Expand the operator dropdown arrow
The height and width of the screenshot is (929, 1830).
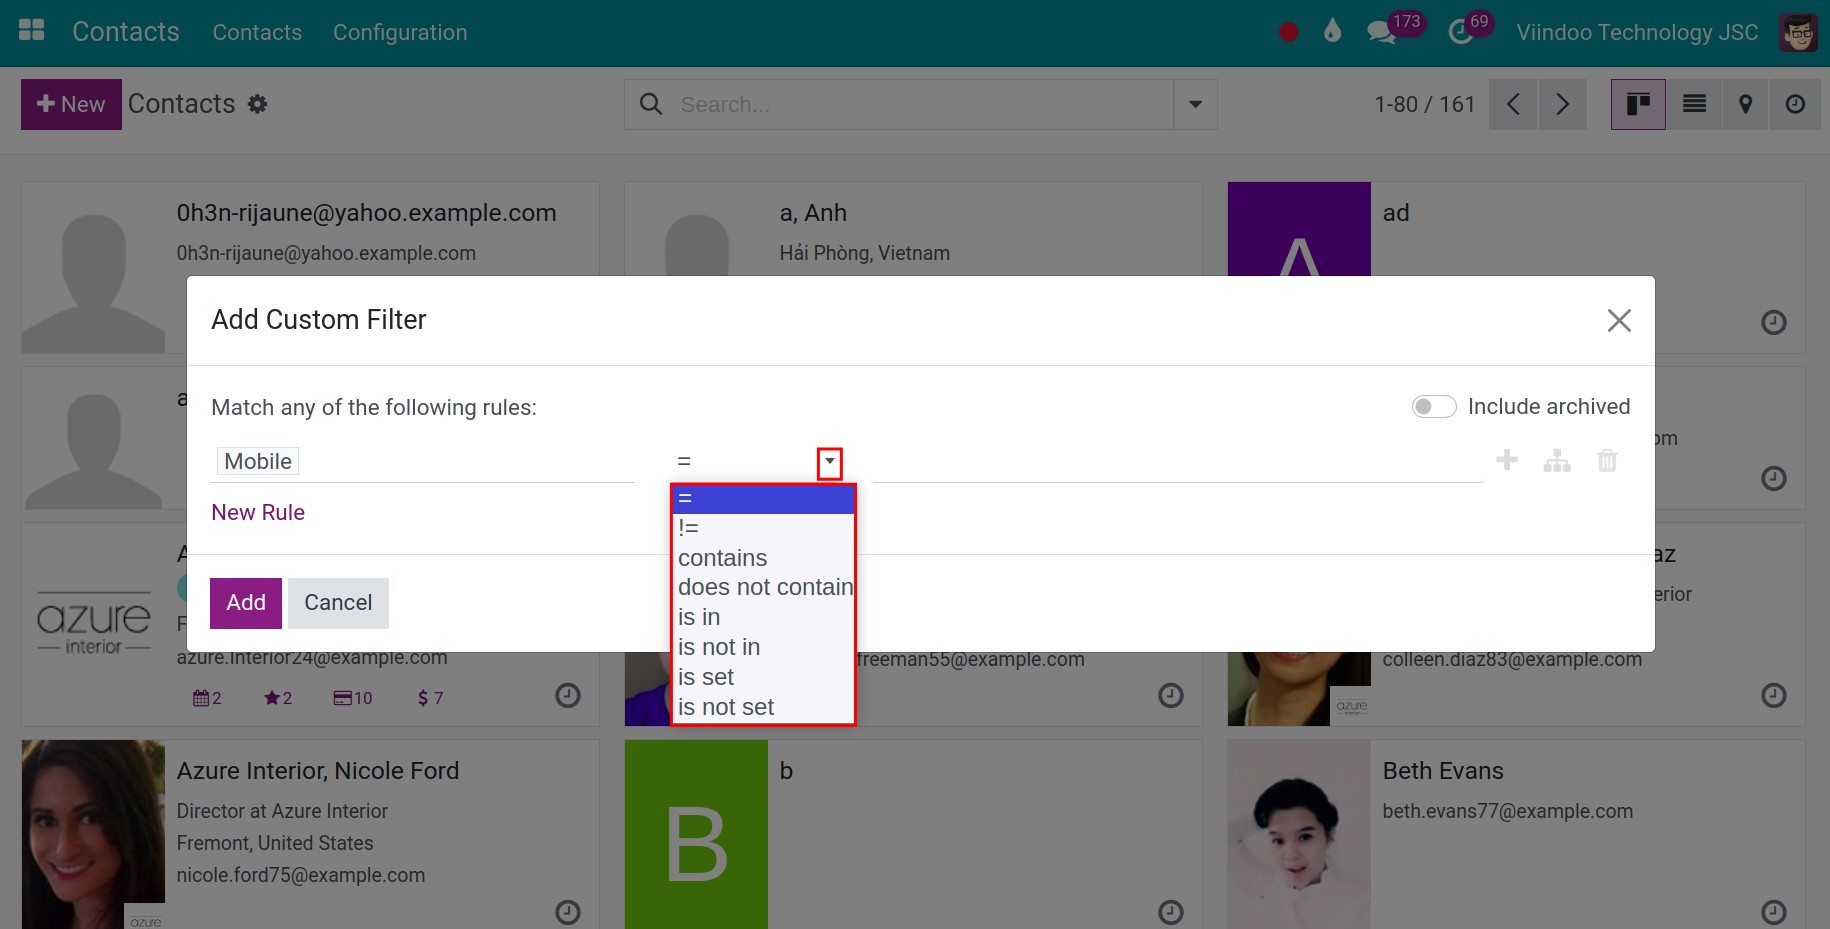(x=830, y=462)
